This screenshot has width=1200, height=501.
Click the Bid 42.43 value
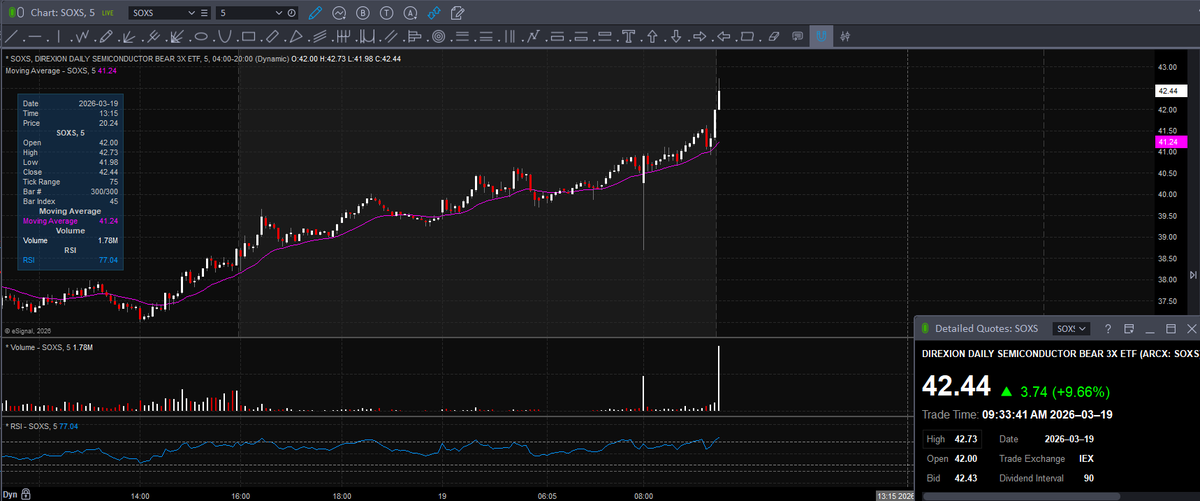966,478
